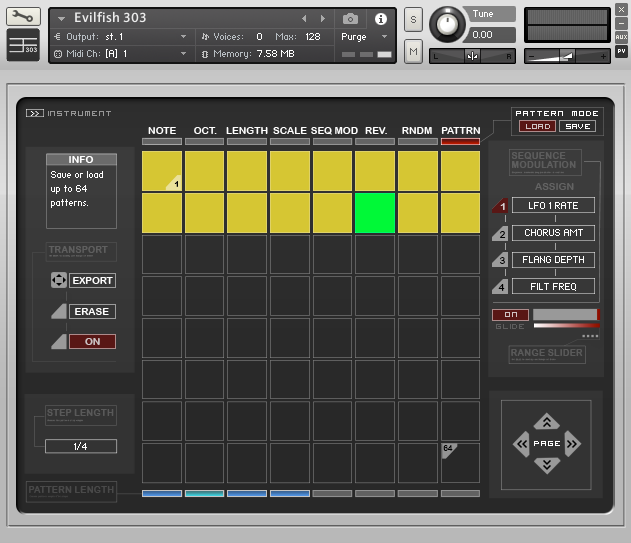The image size is (631, 543).
Task: Click the page left double-arrow icon
Action: click(521, 443)
